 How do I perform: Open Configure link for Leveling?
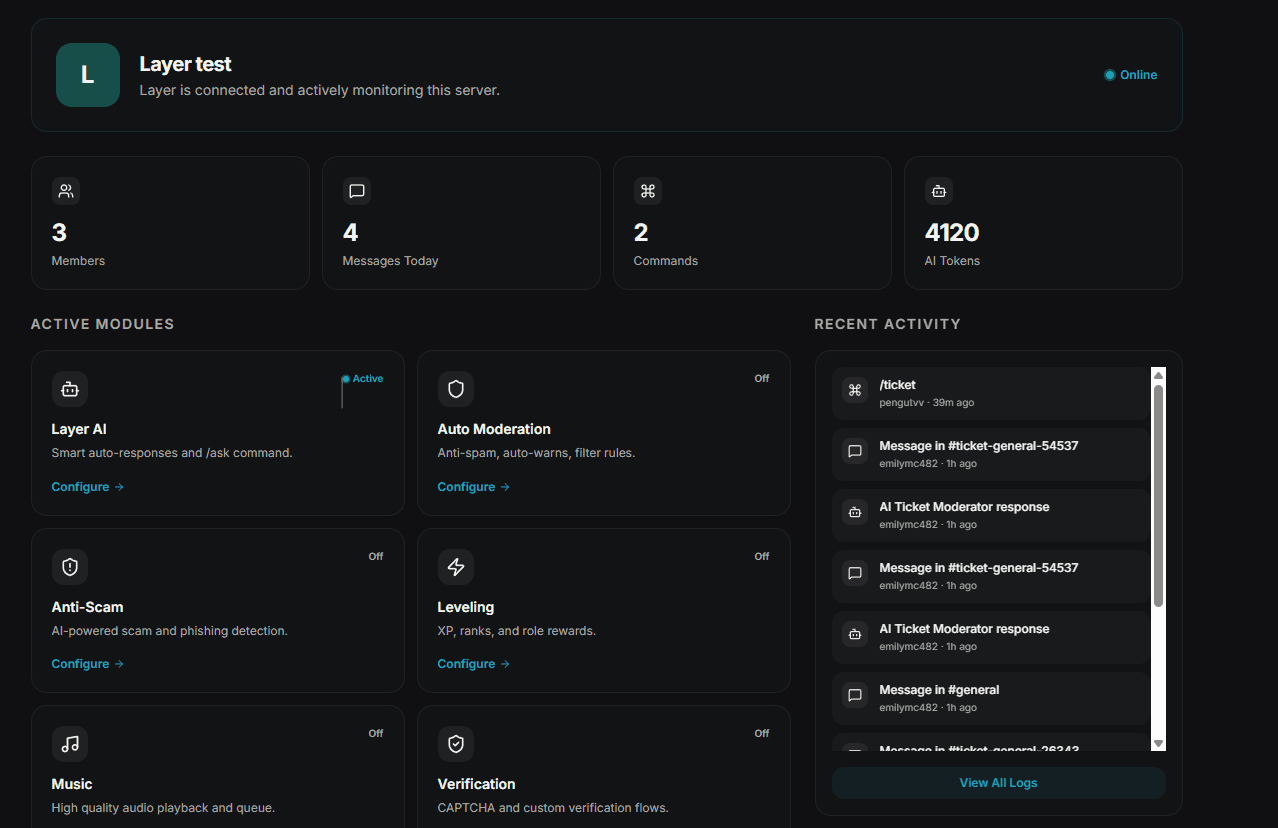[x=474, y=664]
